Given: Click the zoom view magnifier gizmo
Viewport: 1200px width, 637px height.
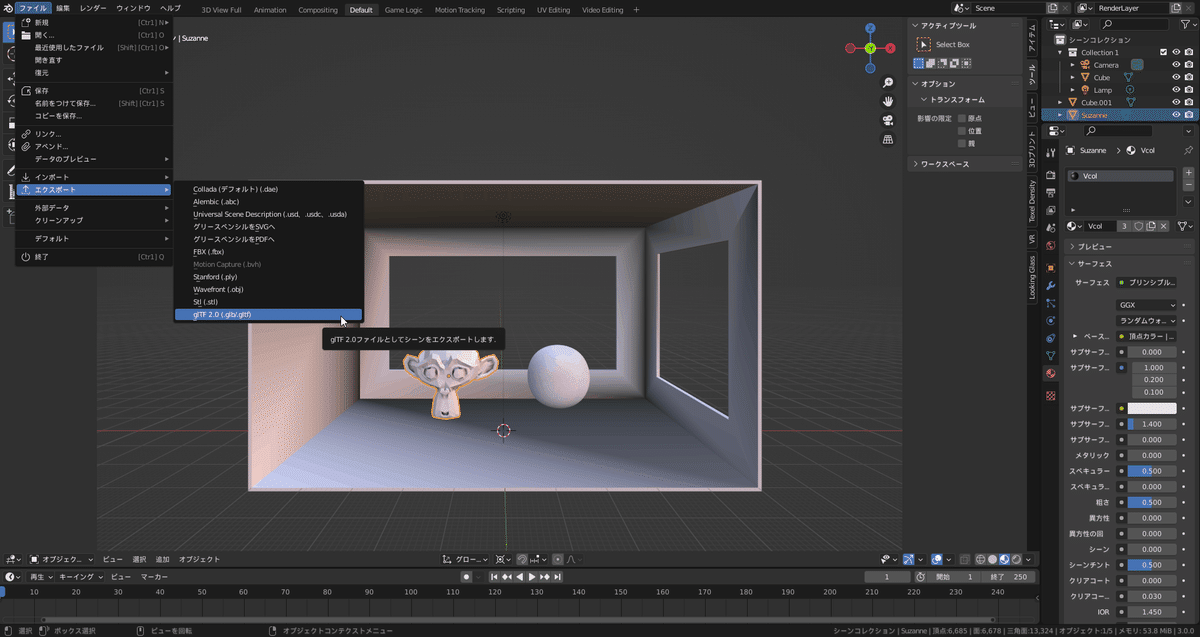Looking at the screenshot, I should [x=887, y=82].
